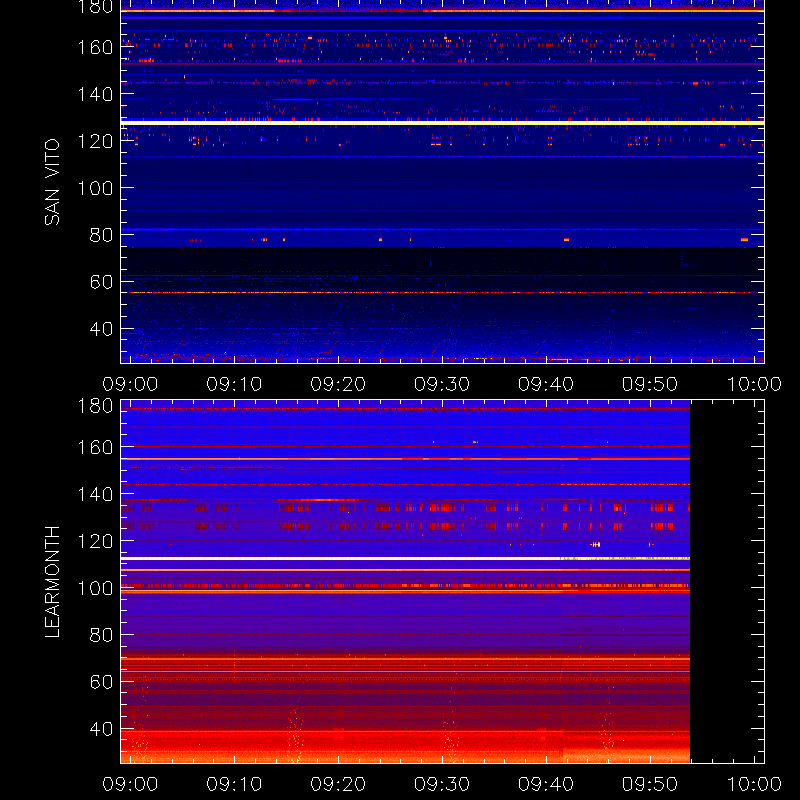Viewport: 800px width, 800px height.
Task: Click the 10:00 time label under San Vito plot
Action: (754, 384)
